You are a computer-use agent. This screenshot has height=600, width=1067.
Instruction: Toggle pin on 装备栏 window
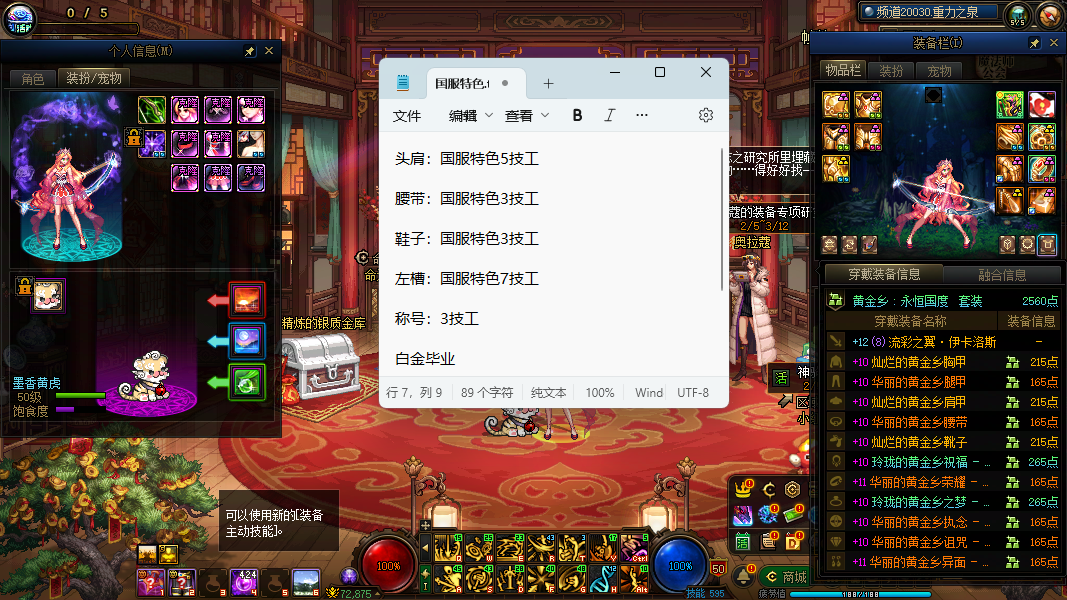(1035, 44)
